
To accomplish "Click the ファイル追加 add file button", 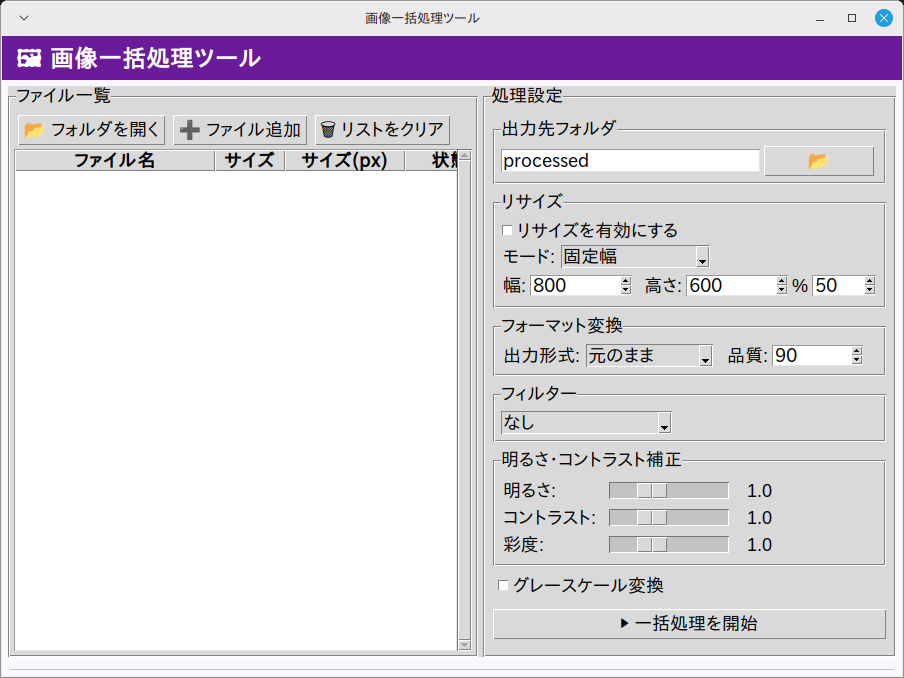I will pyautogui.click(x=240, y=130).
